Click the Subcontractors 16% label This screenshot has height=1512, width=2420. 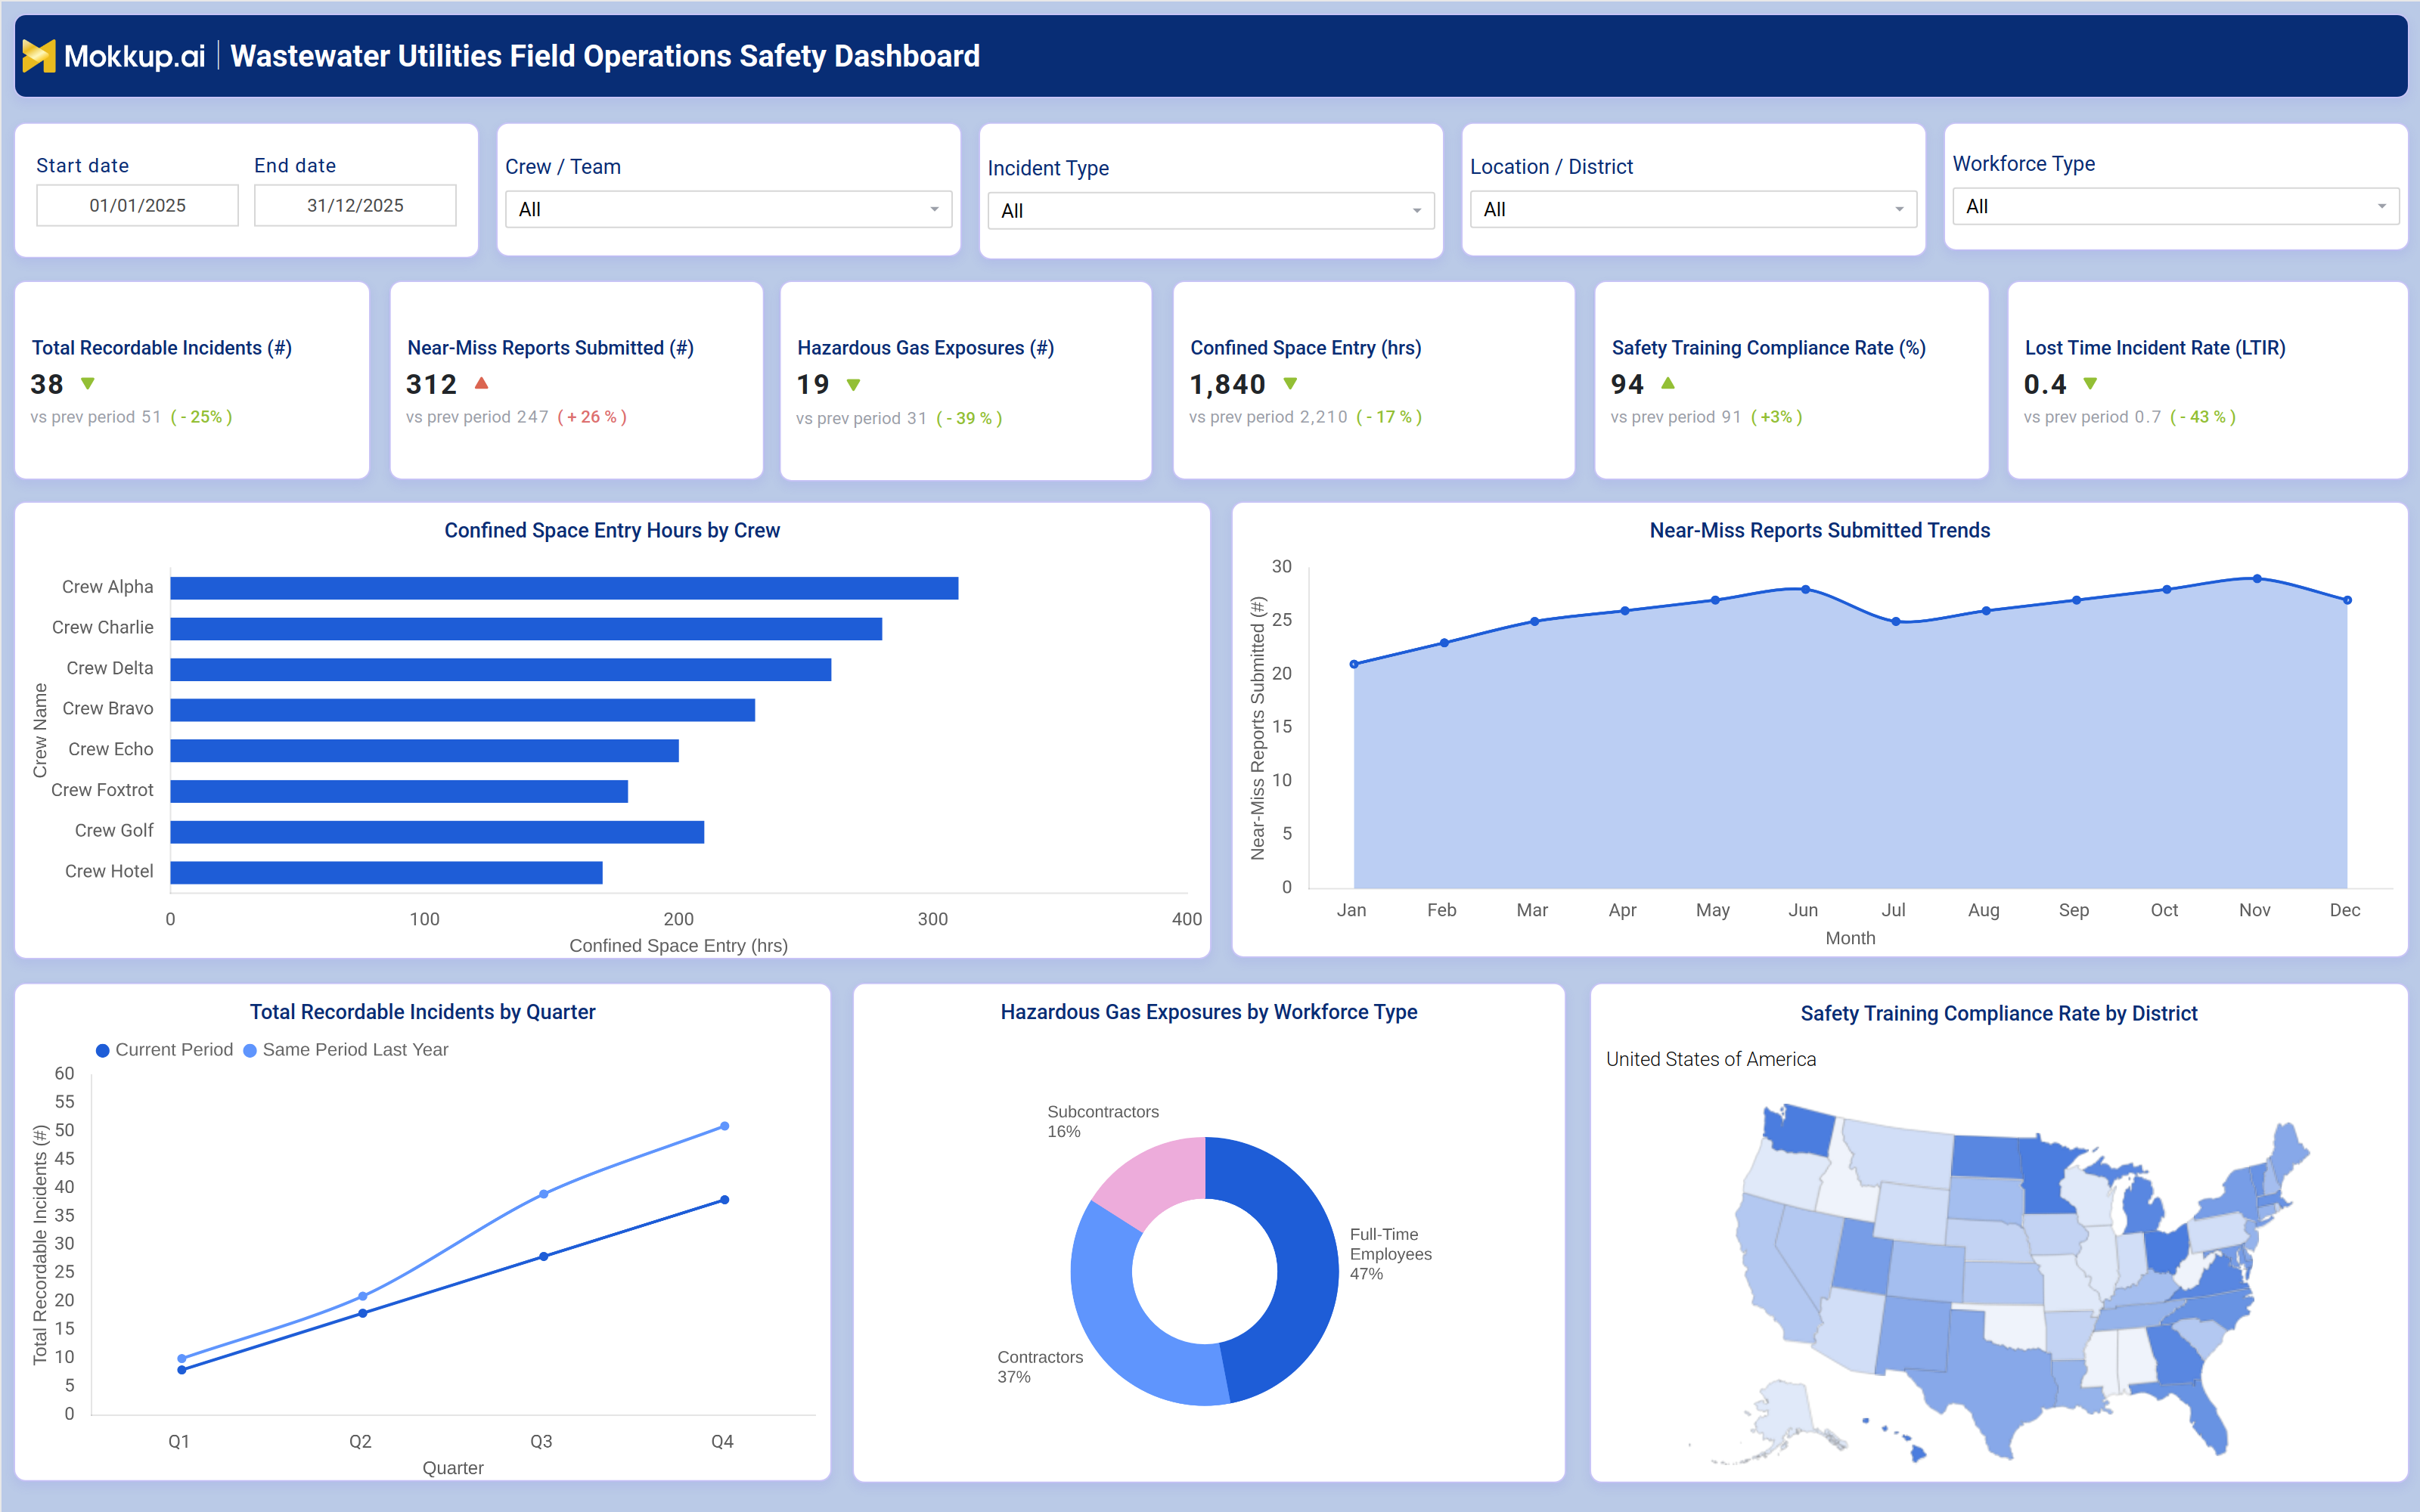1102,1121
